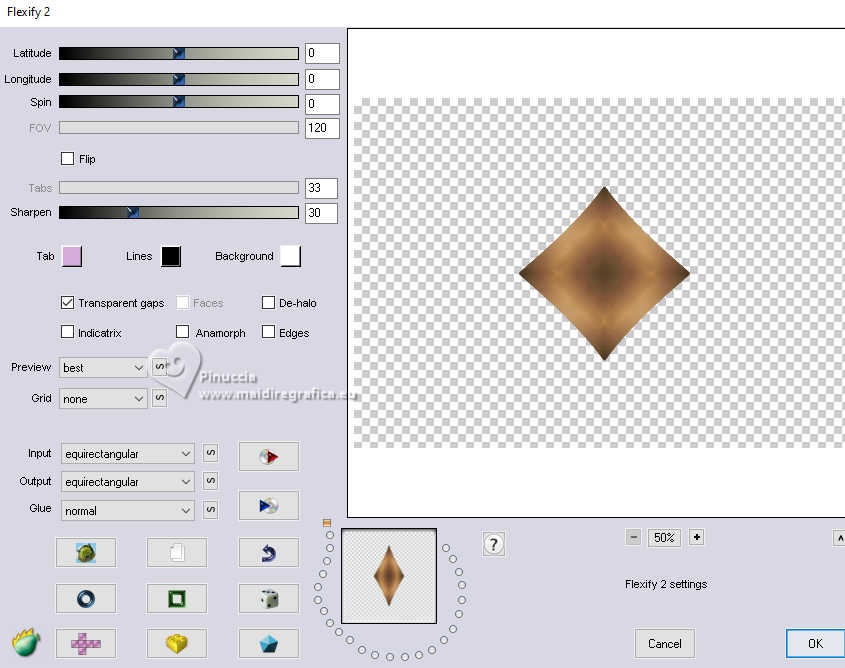Open the Lines black color swatch
Screen dimensions: 845x668
click(171, 256)
